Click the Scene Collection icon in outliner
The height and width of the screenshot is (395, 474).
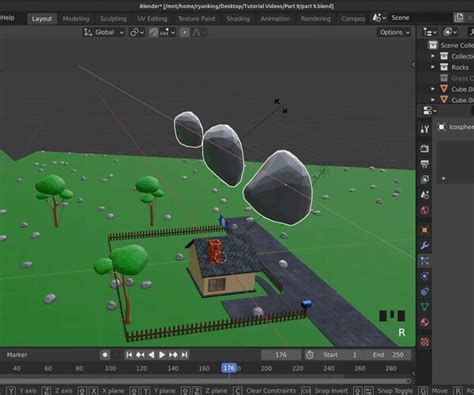(x=433, y=45)
